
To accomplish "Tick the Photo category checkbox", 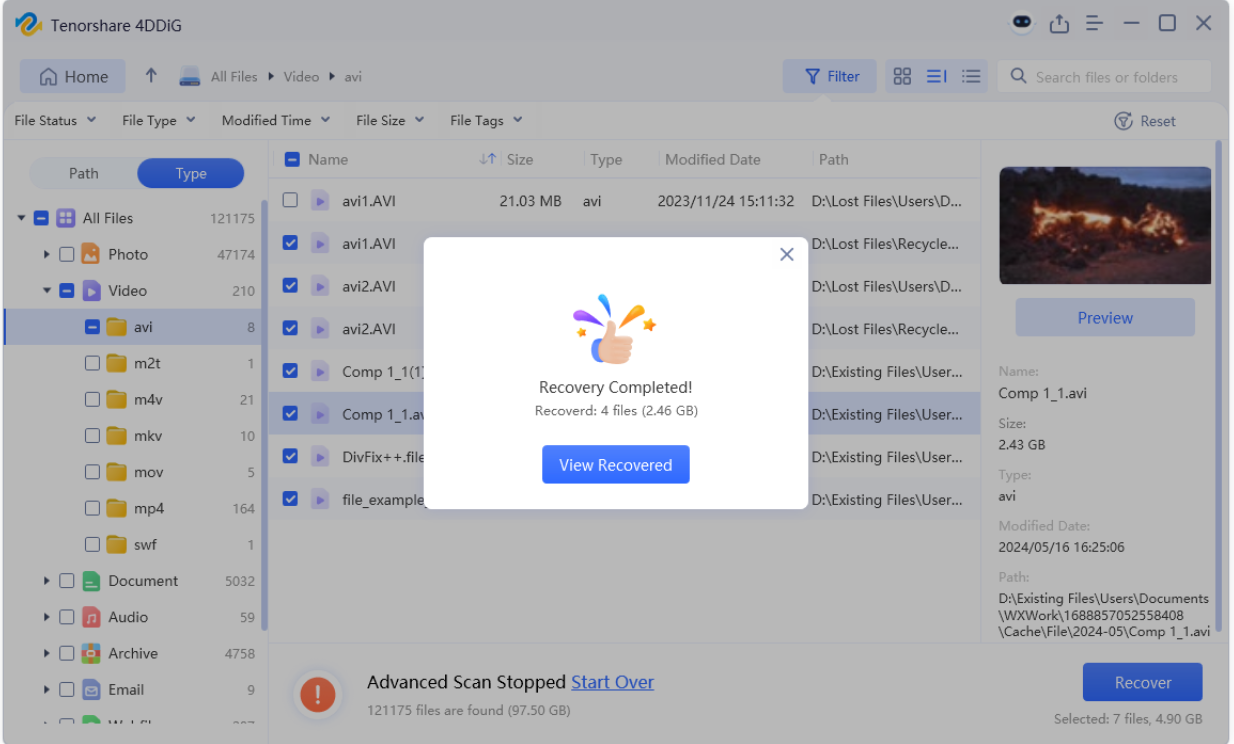I will [67, 255].
